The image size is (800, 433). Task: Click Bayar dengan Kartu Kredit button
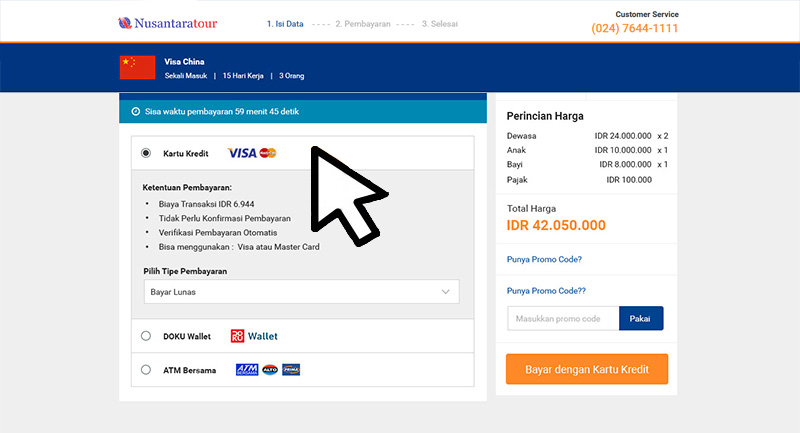pyautogui.click(x=587, y=369)
